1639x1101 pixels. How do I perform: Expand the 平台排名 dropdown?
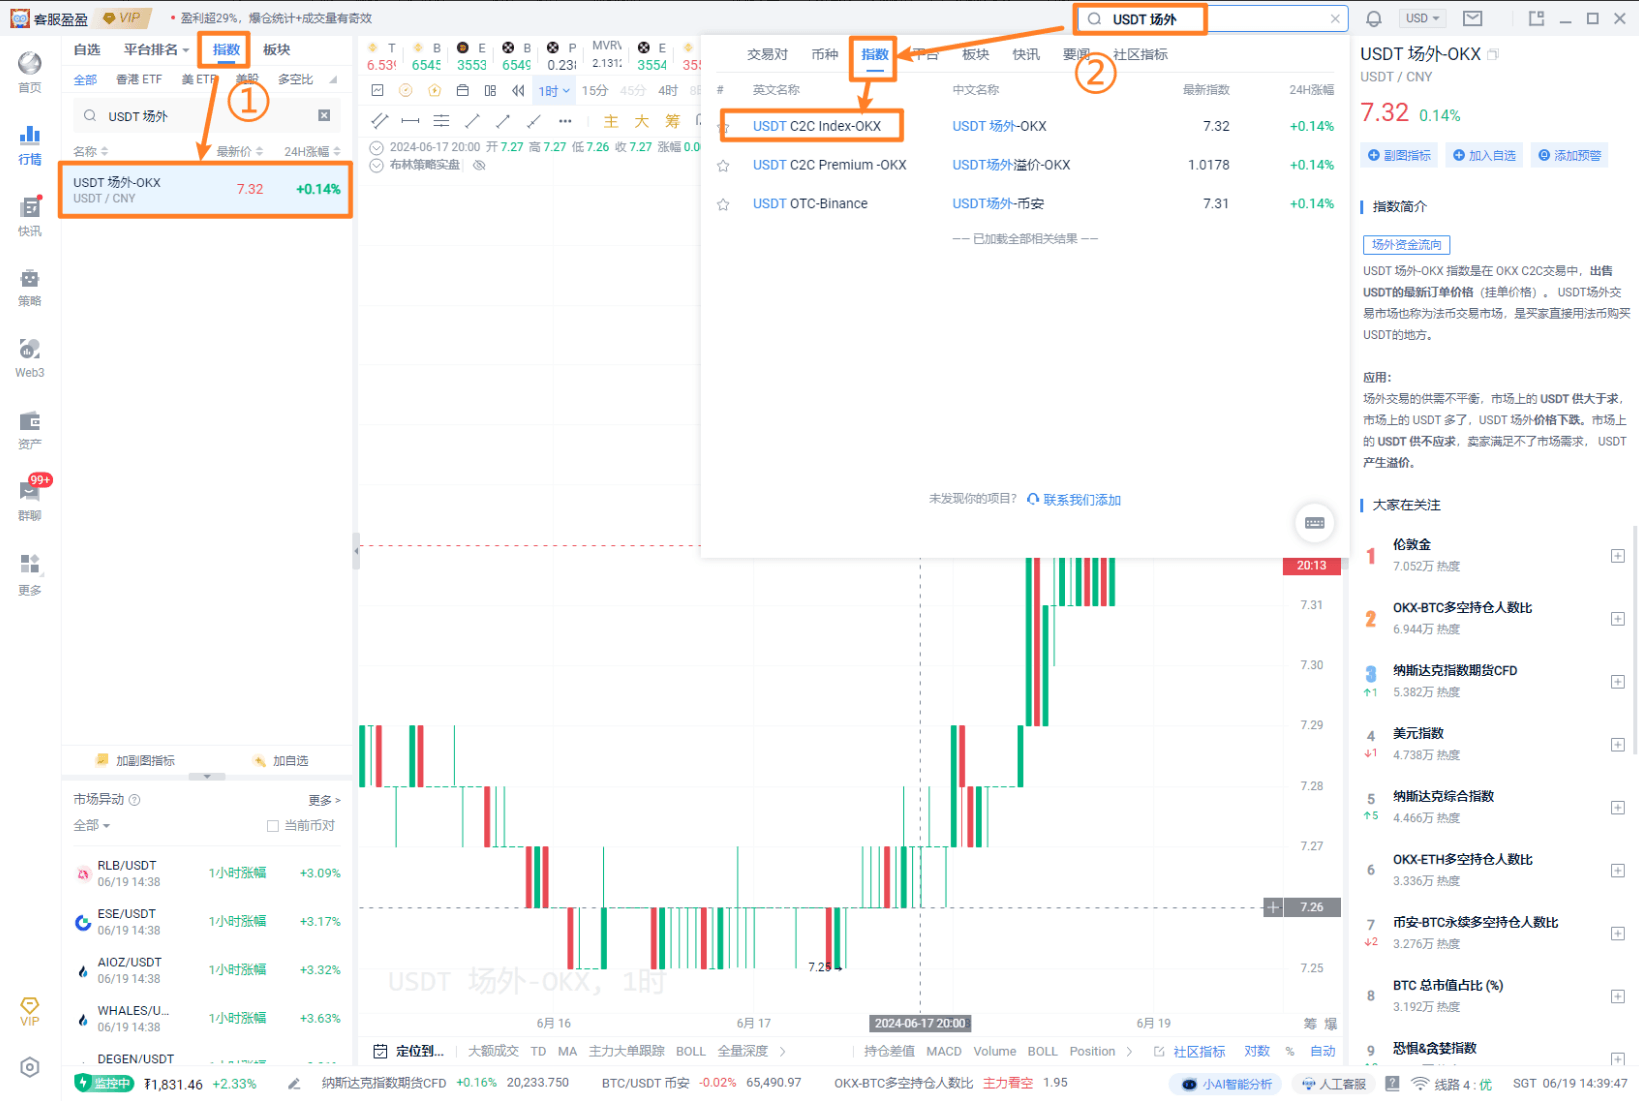pyautogui.click(x=156, y=50)
